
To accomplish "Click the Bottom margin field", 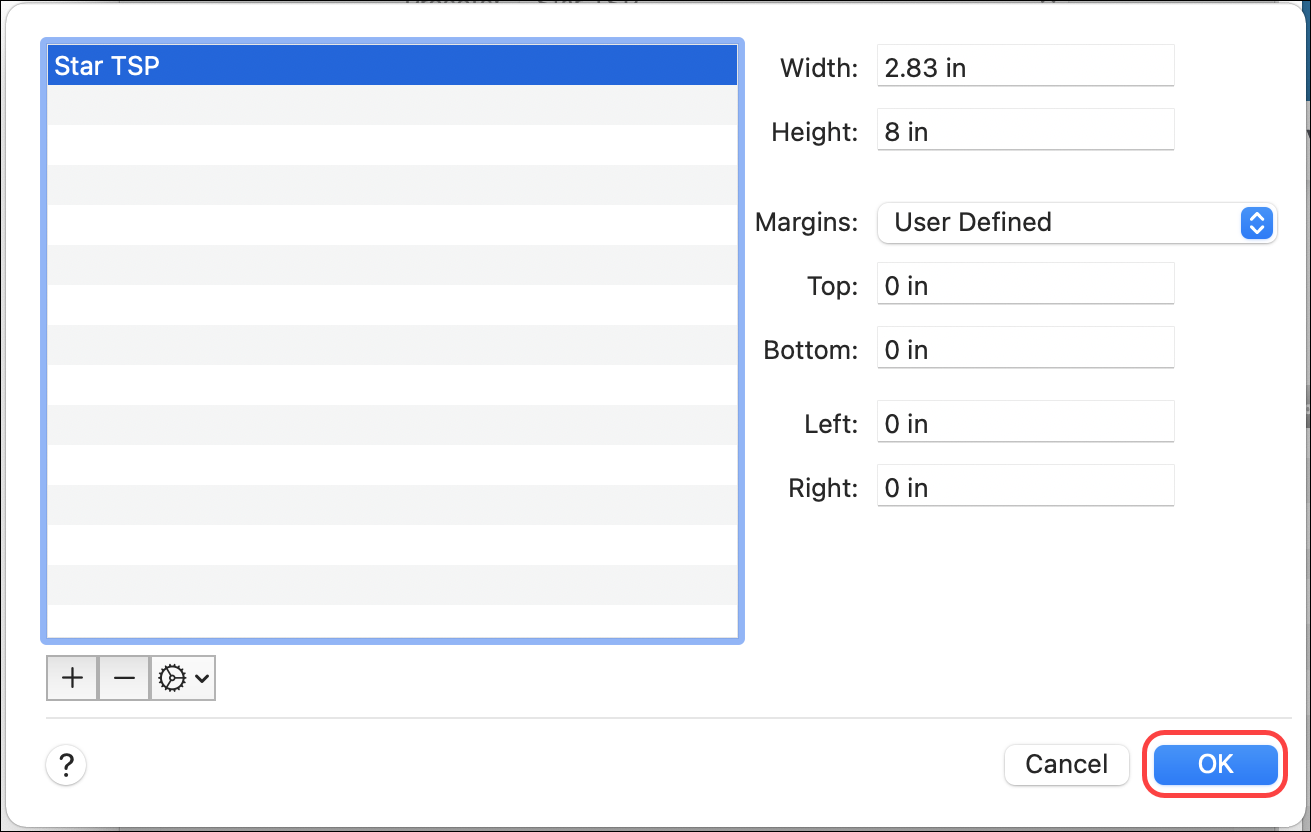I will [1025, 350].
